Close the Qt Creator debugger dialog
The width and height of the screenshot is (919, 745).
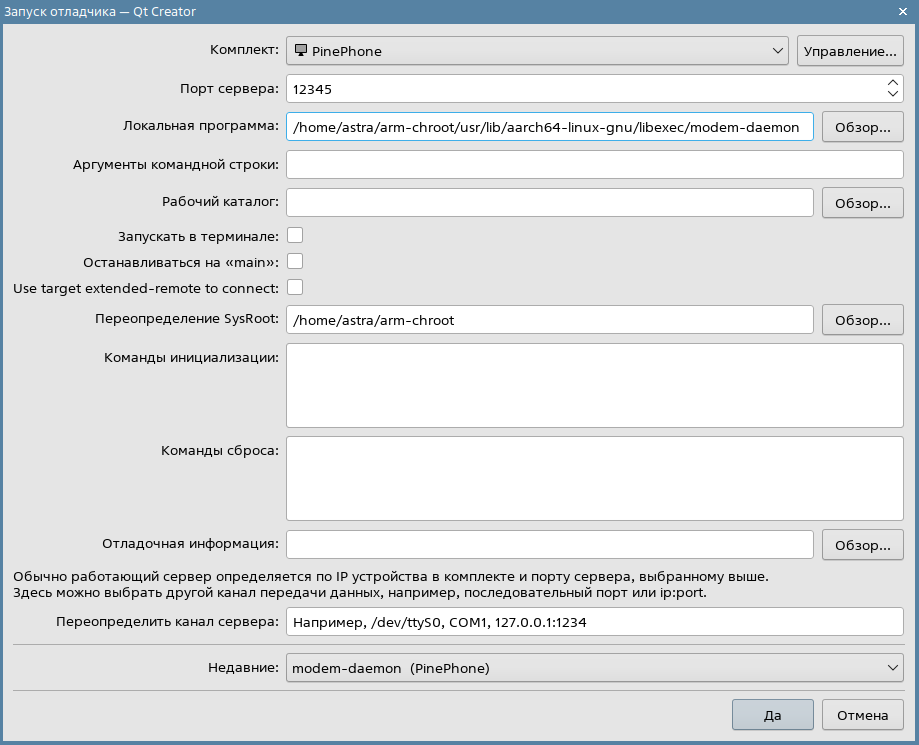point(904,11)
